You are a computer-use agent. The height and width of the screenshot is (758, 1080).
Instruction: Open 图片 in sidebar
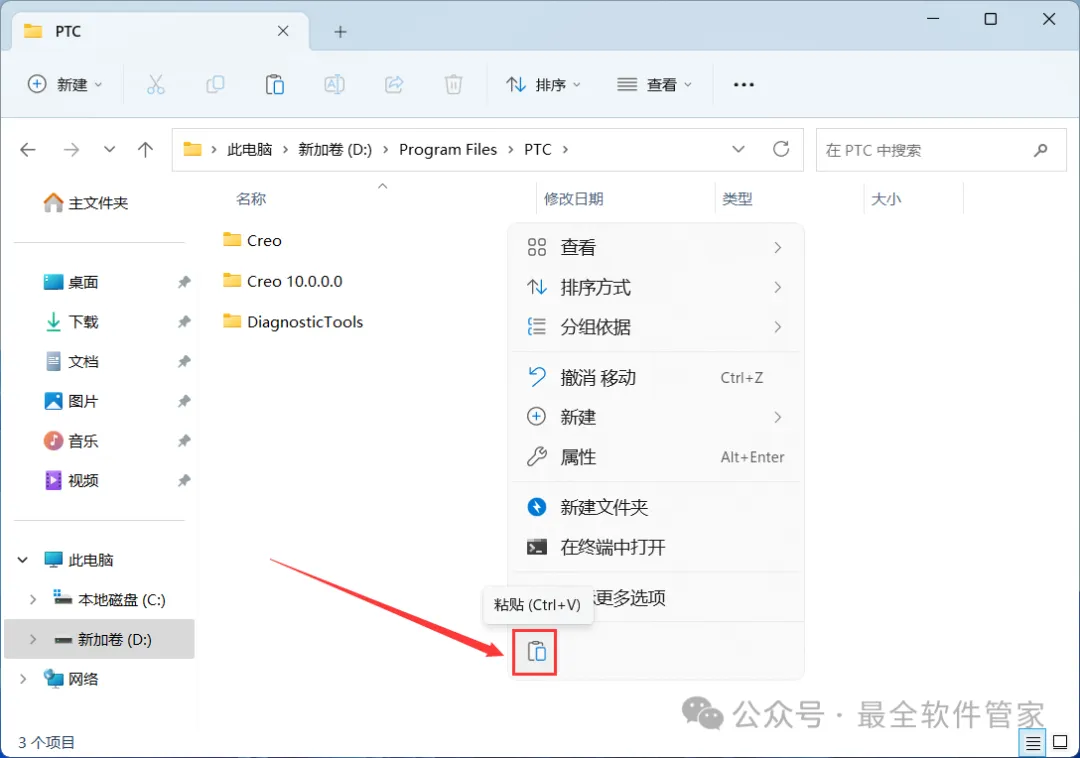pyautogui.click(x=71, y=401)
